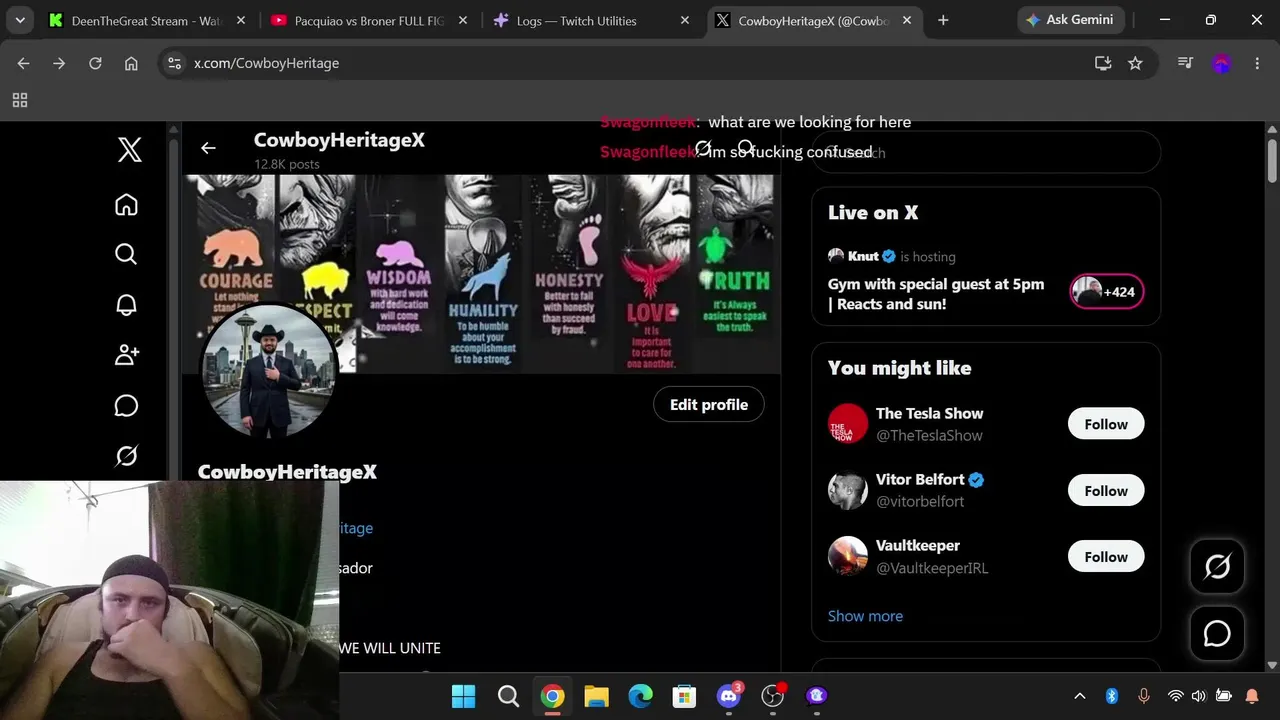Open Windows taskbar search
Viewport: 1280px width, 720px height.
(x=508, y=696)
